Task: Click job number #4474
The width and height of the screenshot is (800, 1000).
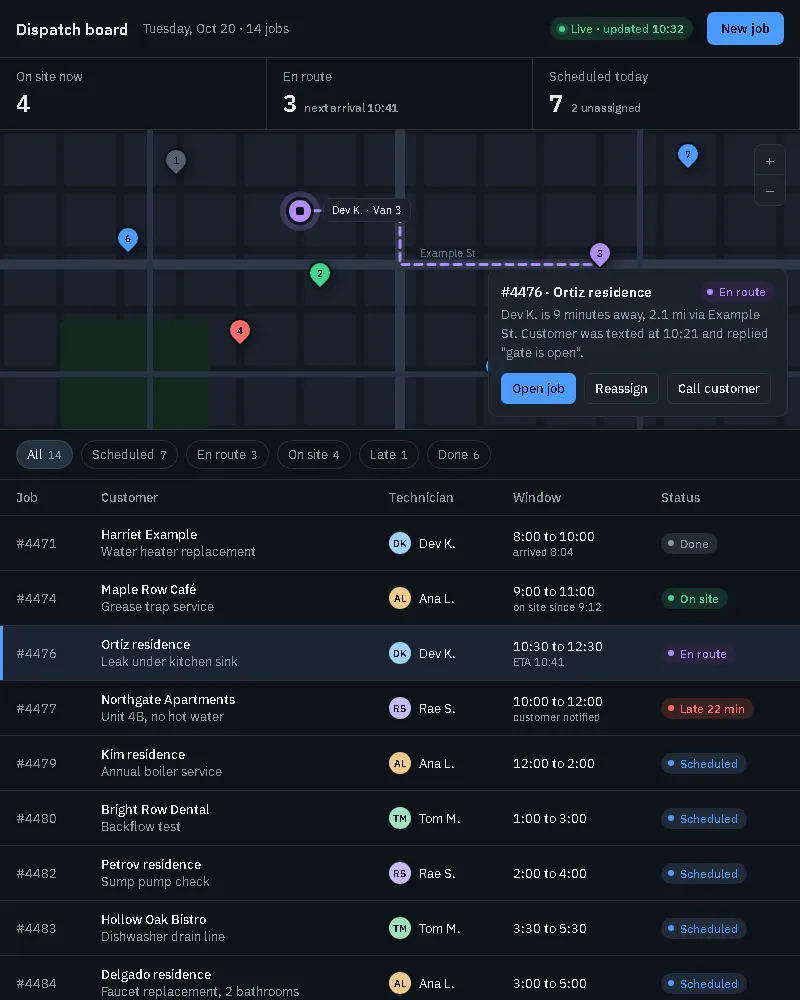Action: tap(36, 598)
